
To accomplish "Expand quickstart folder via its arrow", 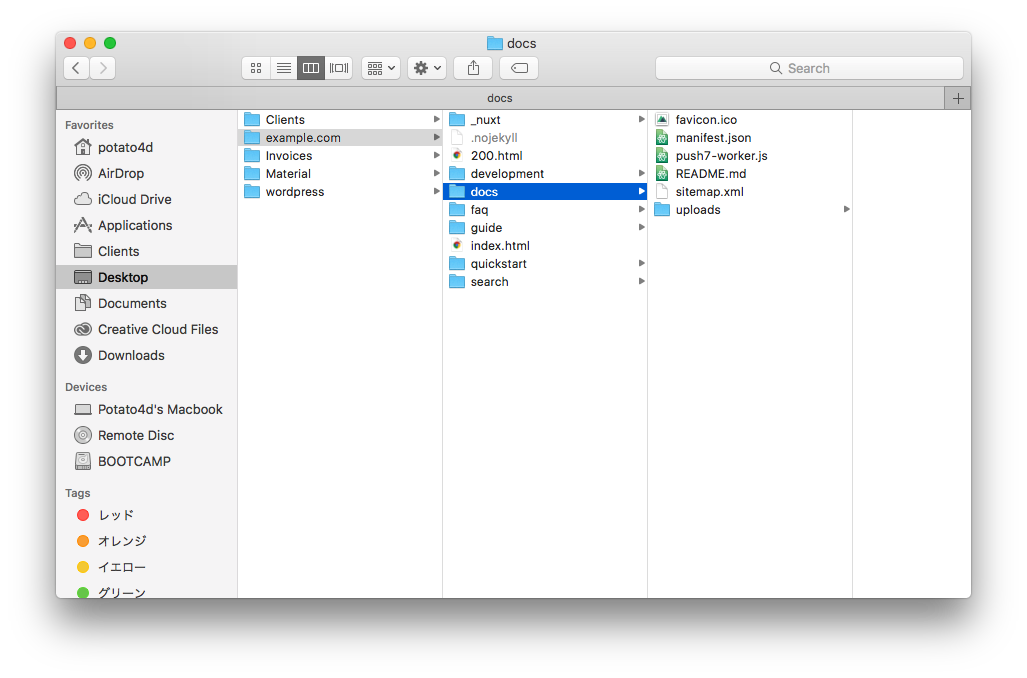I will click(x=642, y=263).
